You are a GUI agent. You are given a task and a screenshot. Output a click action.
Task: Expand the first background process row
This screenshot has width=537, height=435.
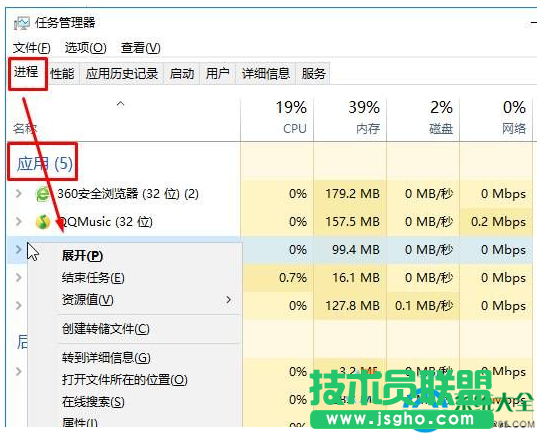click(18, 371)
